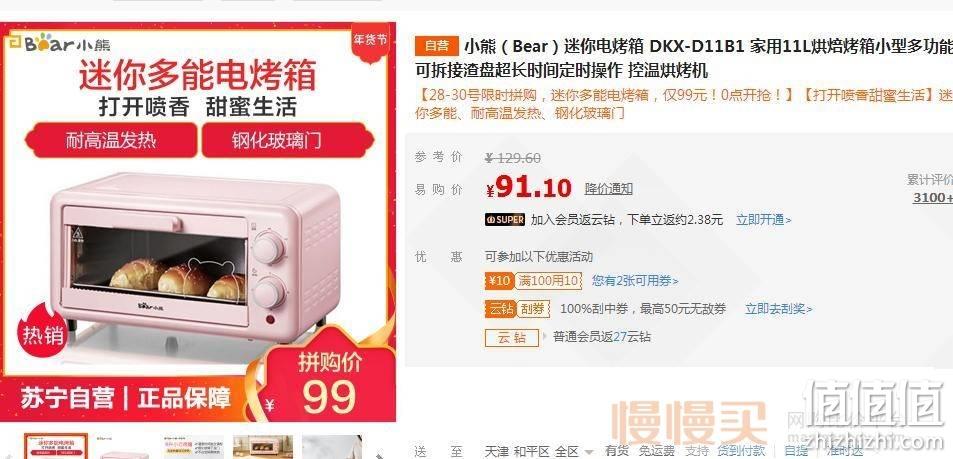
Task: Click the ¥10 coupon tag
Action: [500, 281]
